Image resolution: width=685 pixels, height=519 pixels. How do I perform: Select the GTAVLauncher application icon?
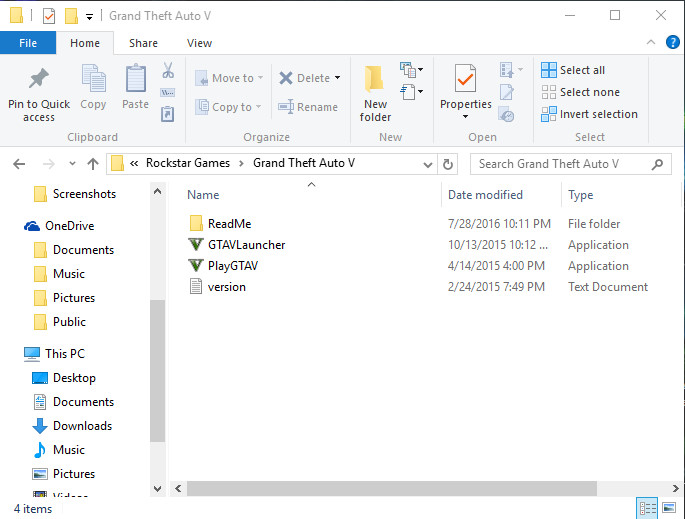(196, 244)
